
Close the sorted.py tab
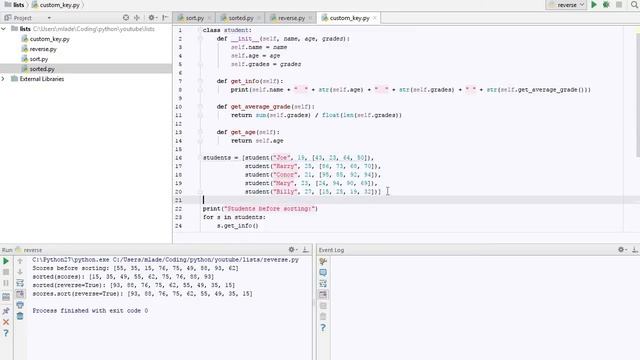259,18
